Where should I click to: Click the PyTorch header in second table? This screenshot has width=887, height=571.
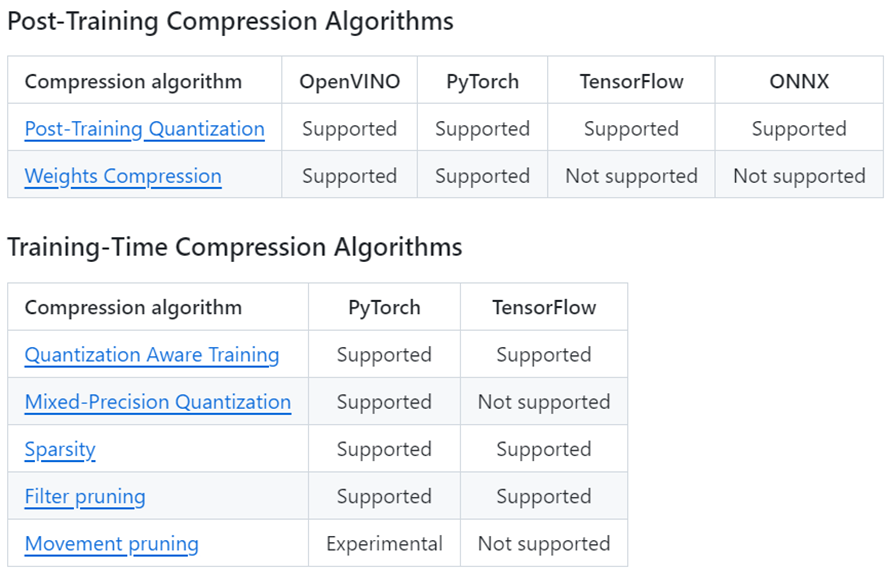click(384, 308)
